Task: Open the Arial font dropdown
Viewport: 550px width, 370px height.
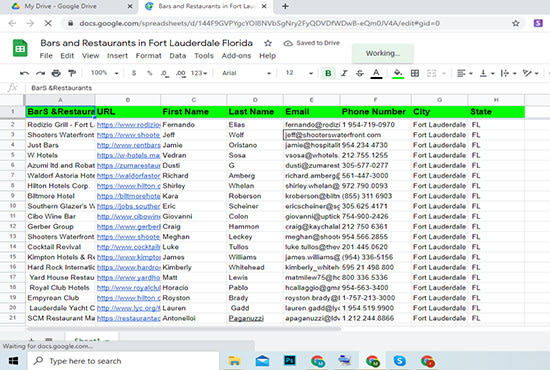Action: (x=246, y=73)
